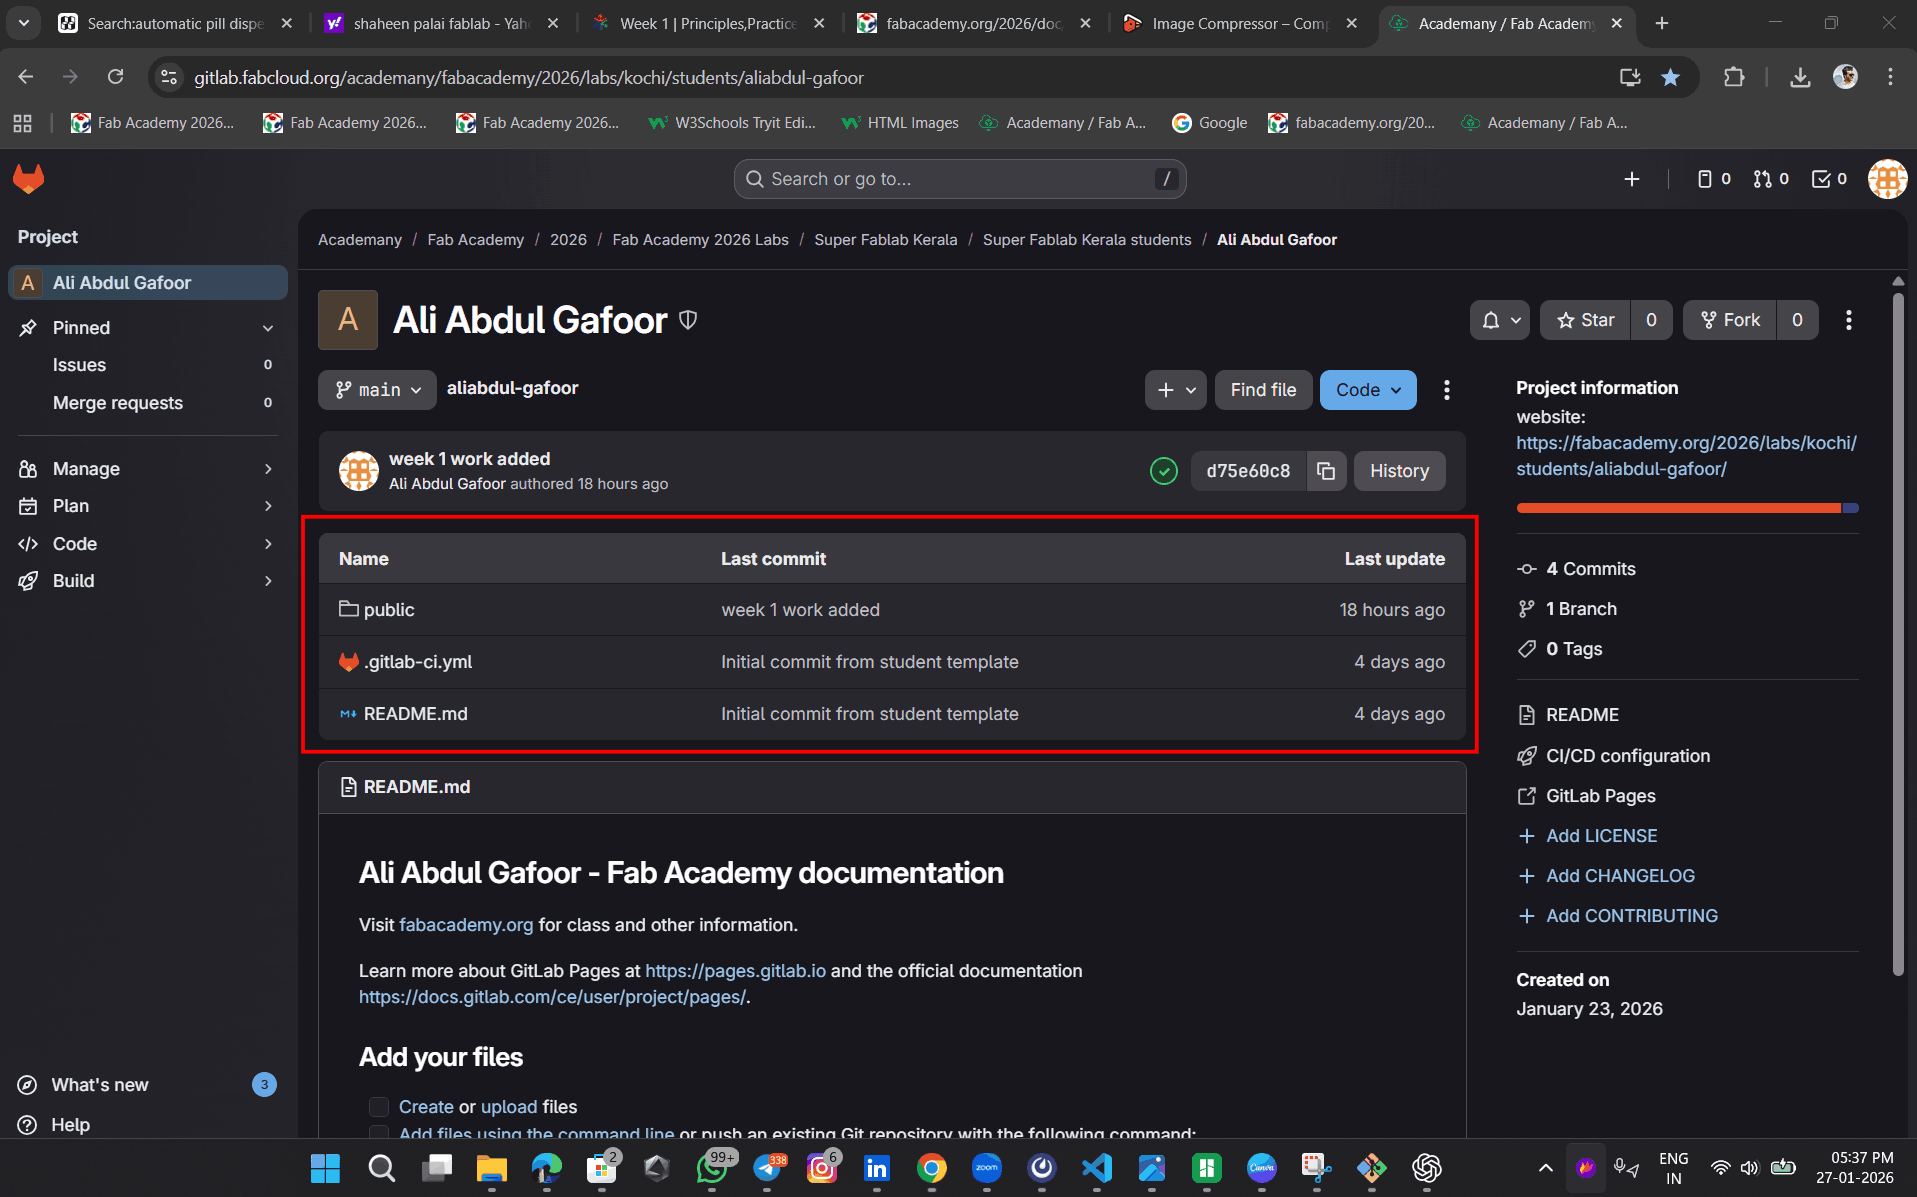Open the public folder
Image resolution: width=1917 pixels, height=1197 pixels.
[389, 610]
